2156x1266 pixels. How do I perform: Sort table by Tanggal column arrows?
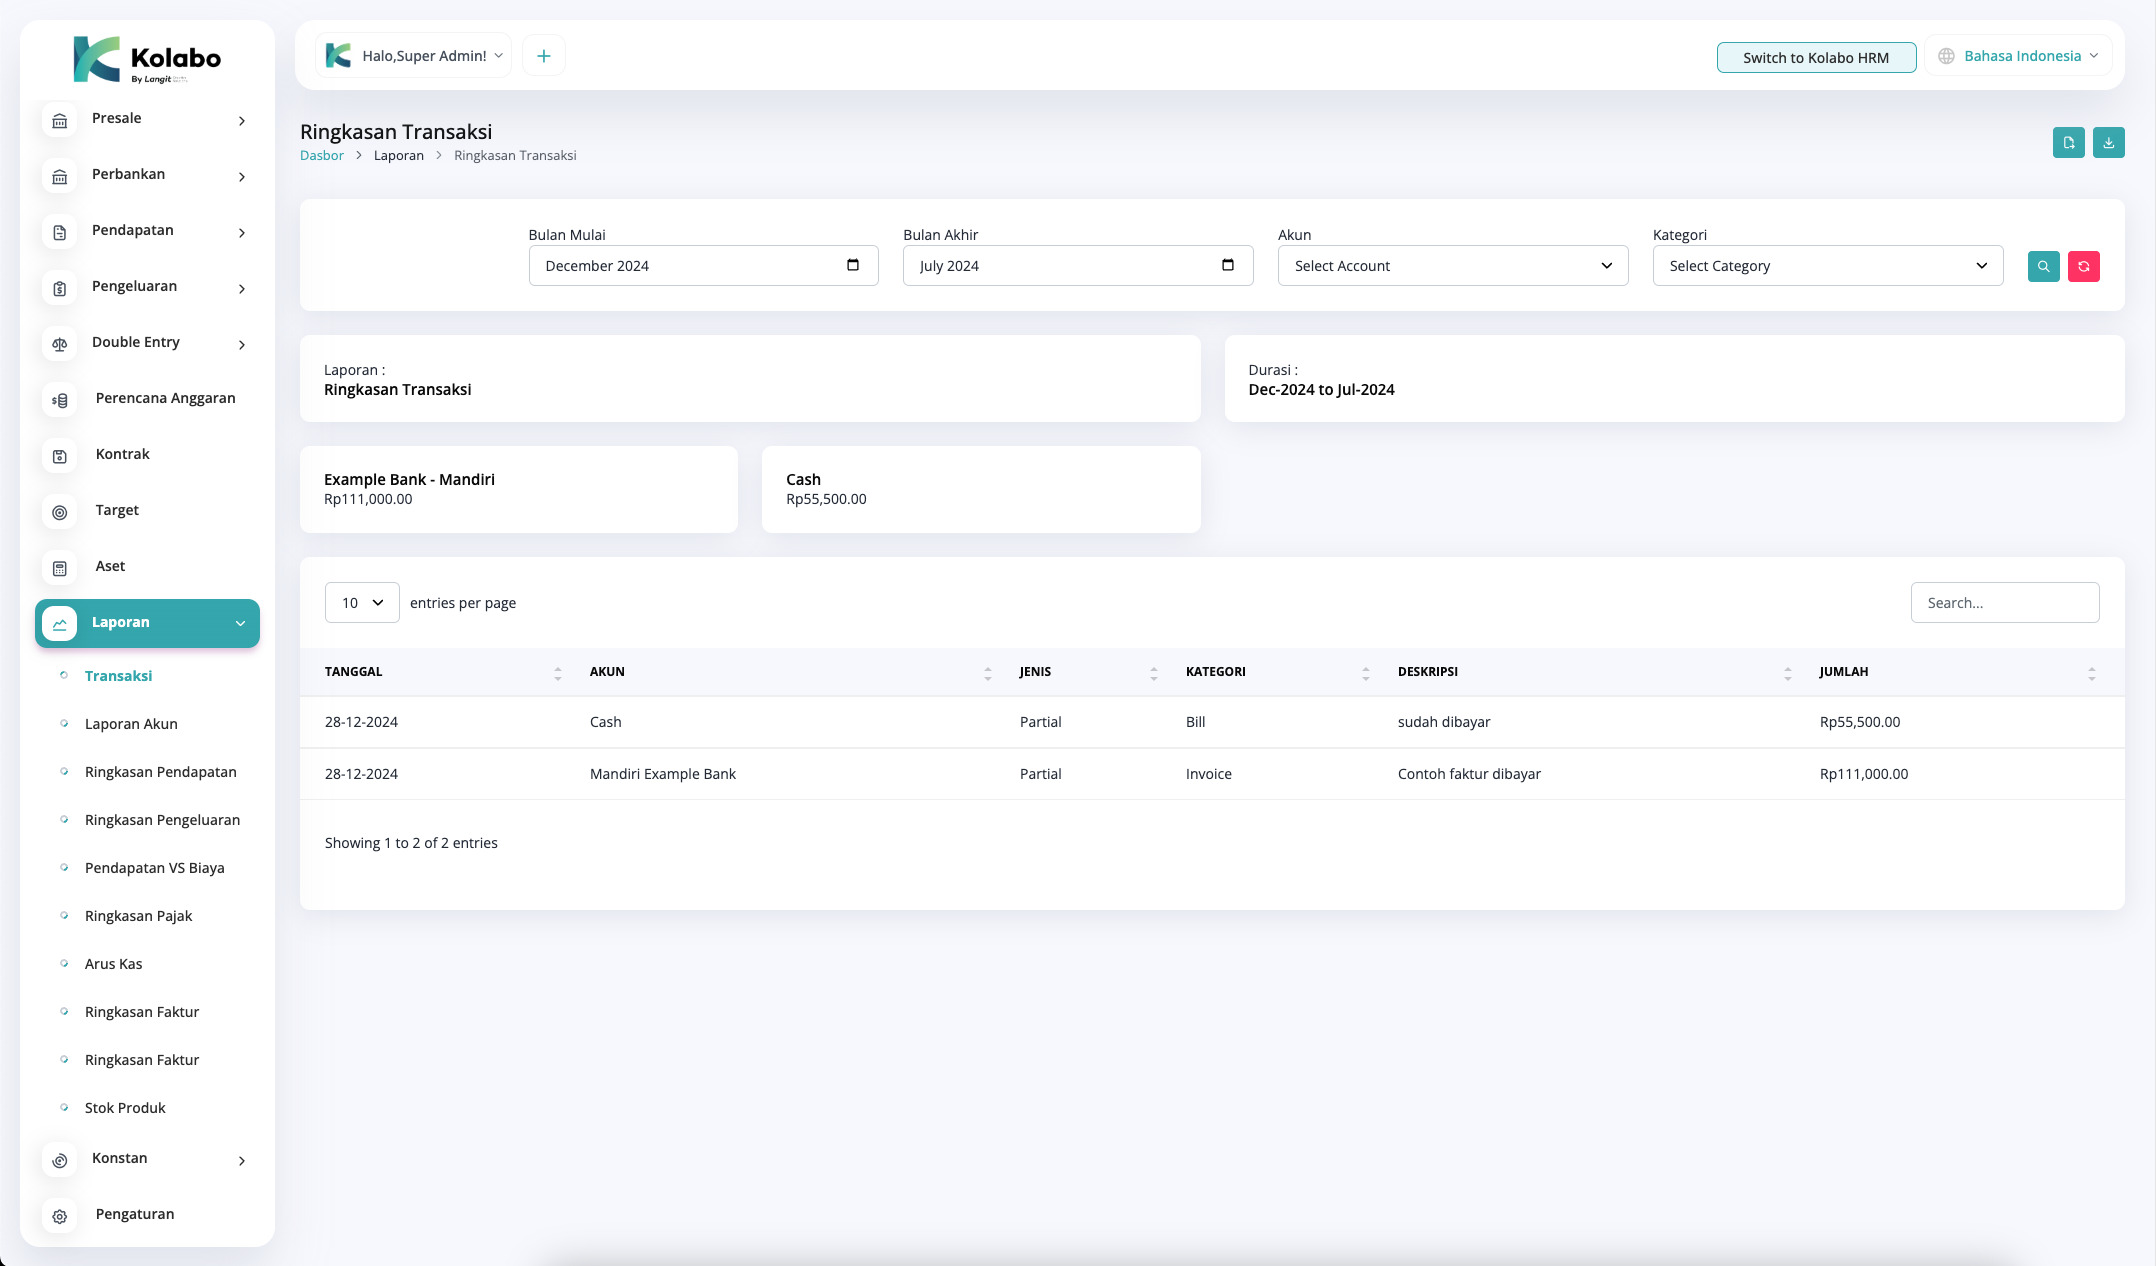point(558,674)
